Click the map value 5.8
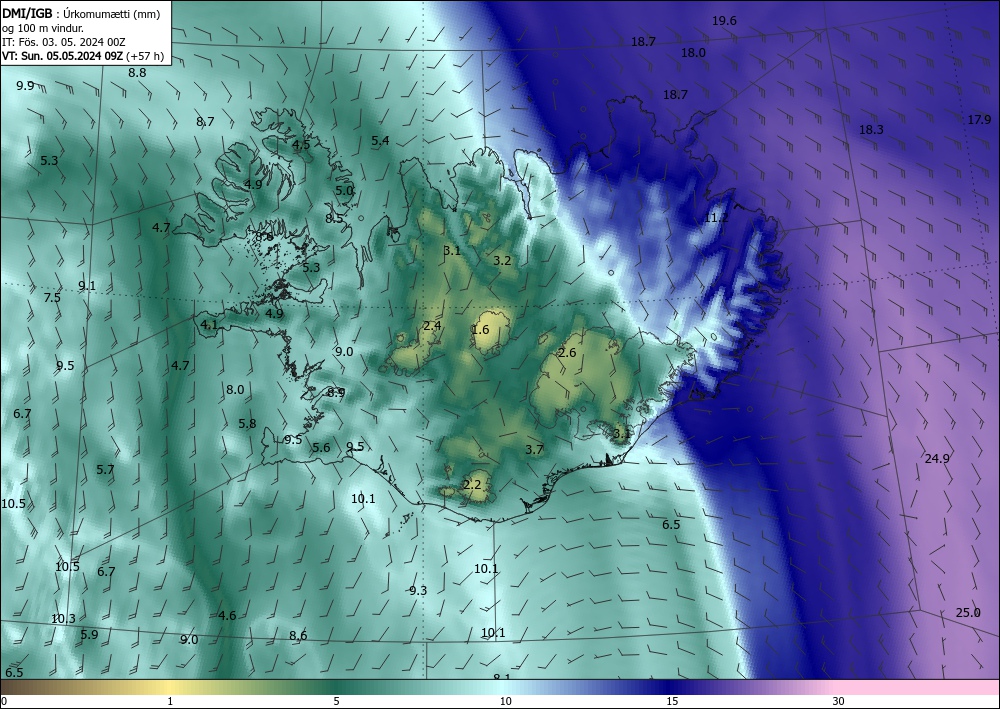1000x709 pixels. coord(247,423)
